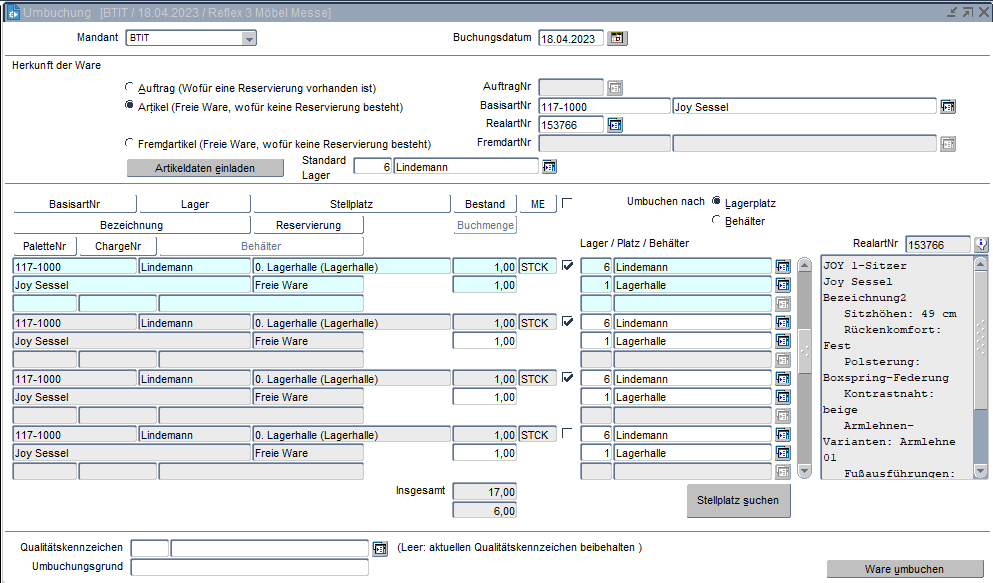This screenshot has height=583, width=993.
Task: Expand the Mandant BTIT dropdown
Action: (x=248, y=38)
